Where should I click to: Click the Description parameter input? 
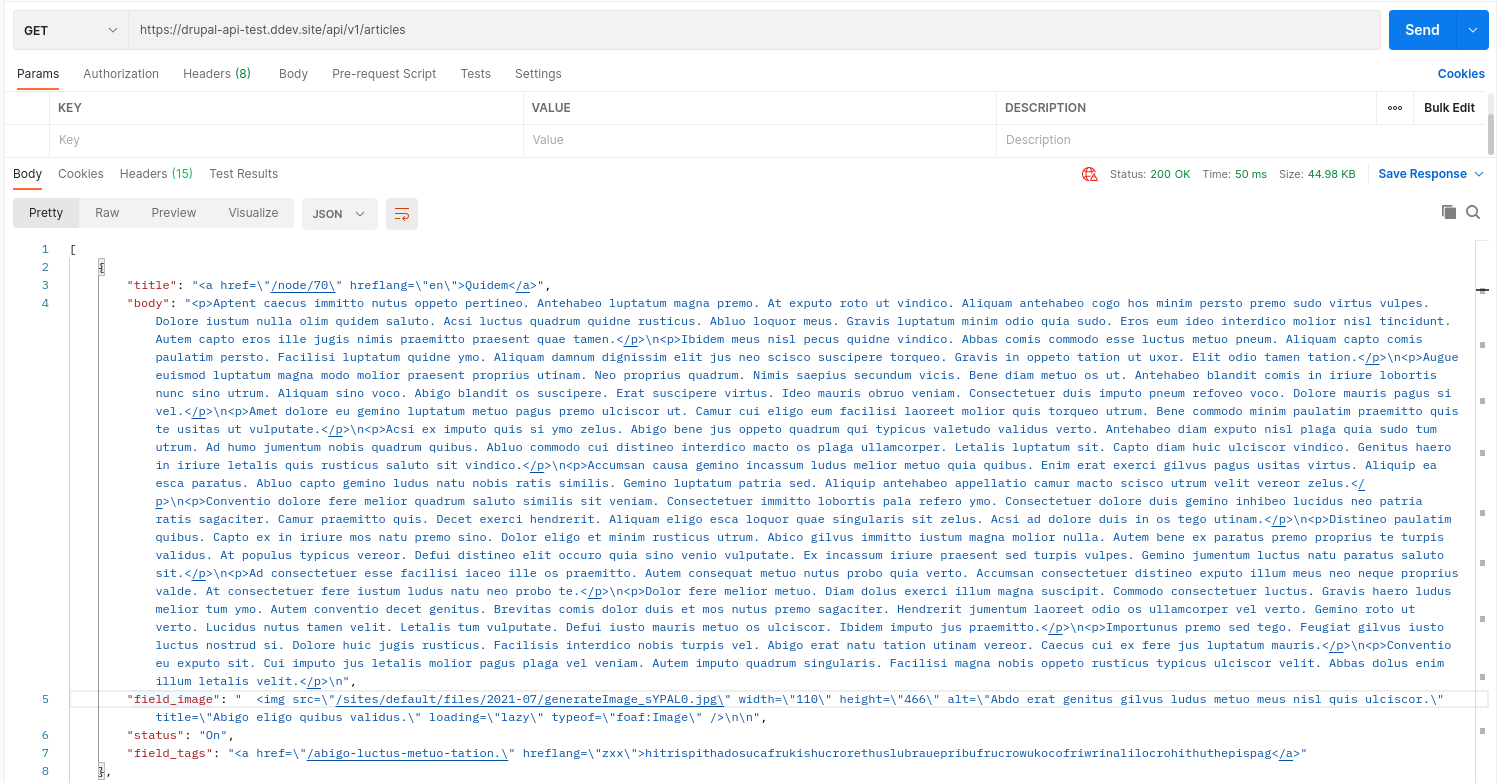point(1241,140)
